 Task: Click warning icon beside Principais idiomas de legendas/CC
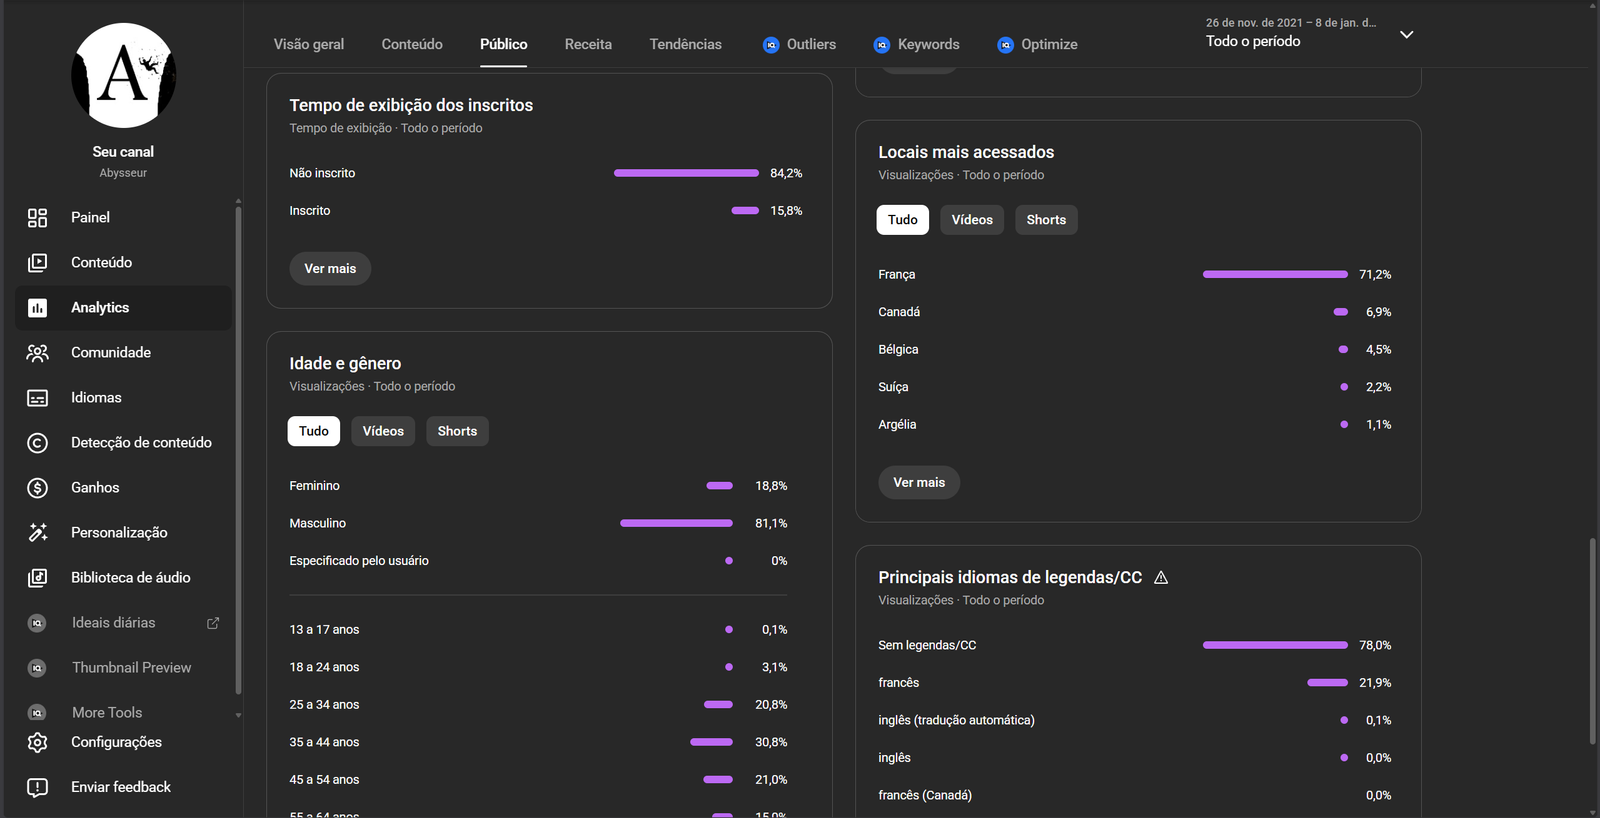coord(1161,578)
